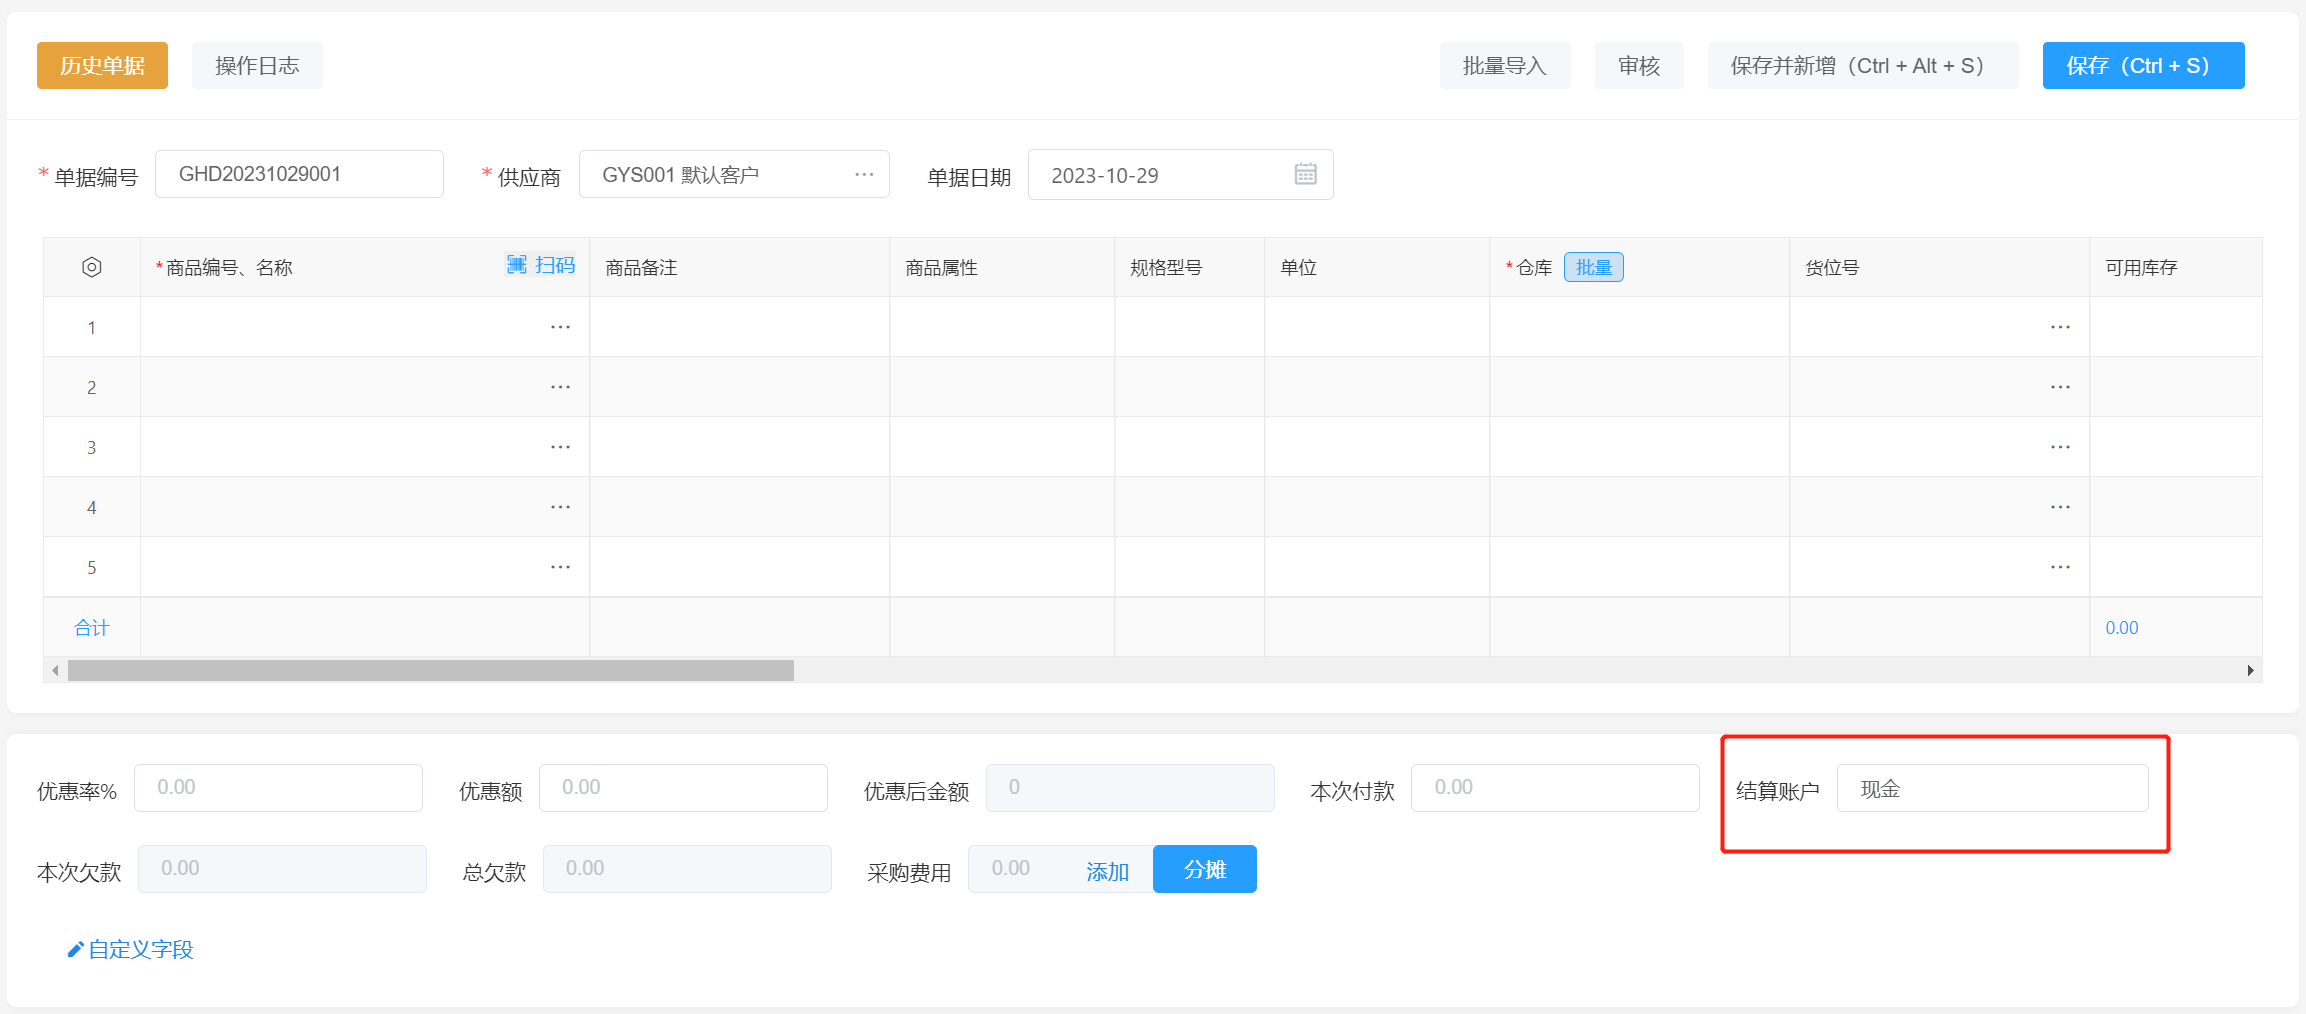Viewport: 2306px width, 1014px height.
Task: Click the pencil icon beside 自定义字段
Action: click(x=75, y=949)
